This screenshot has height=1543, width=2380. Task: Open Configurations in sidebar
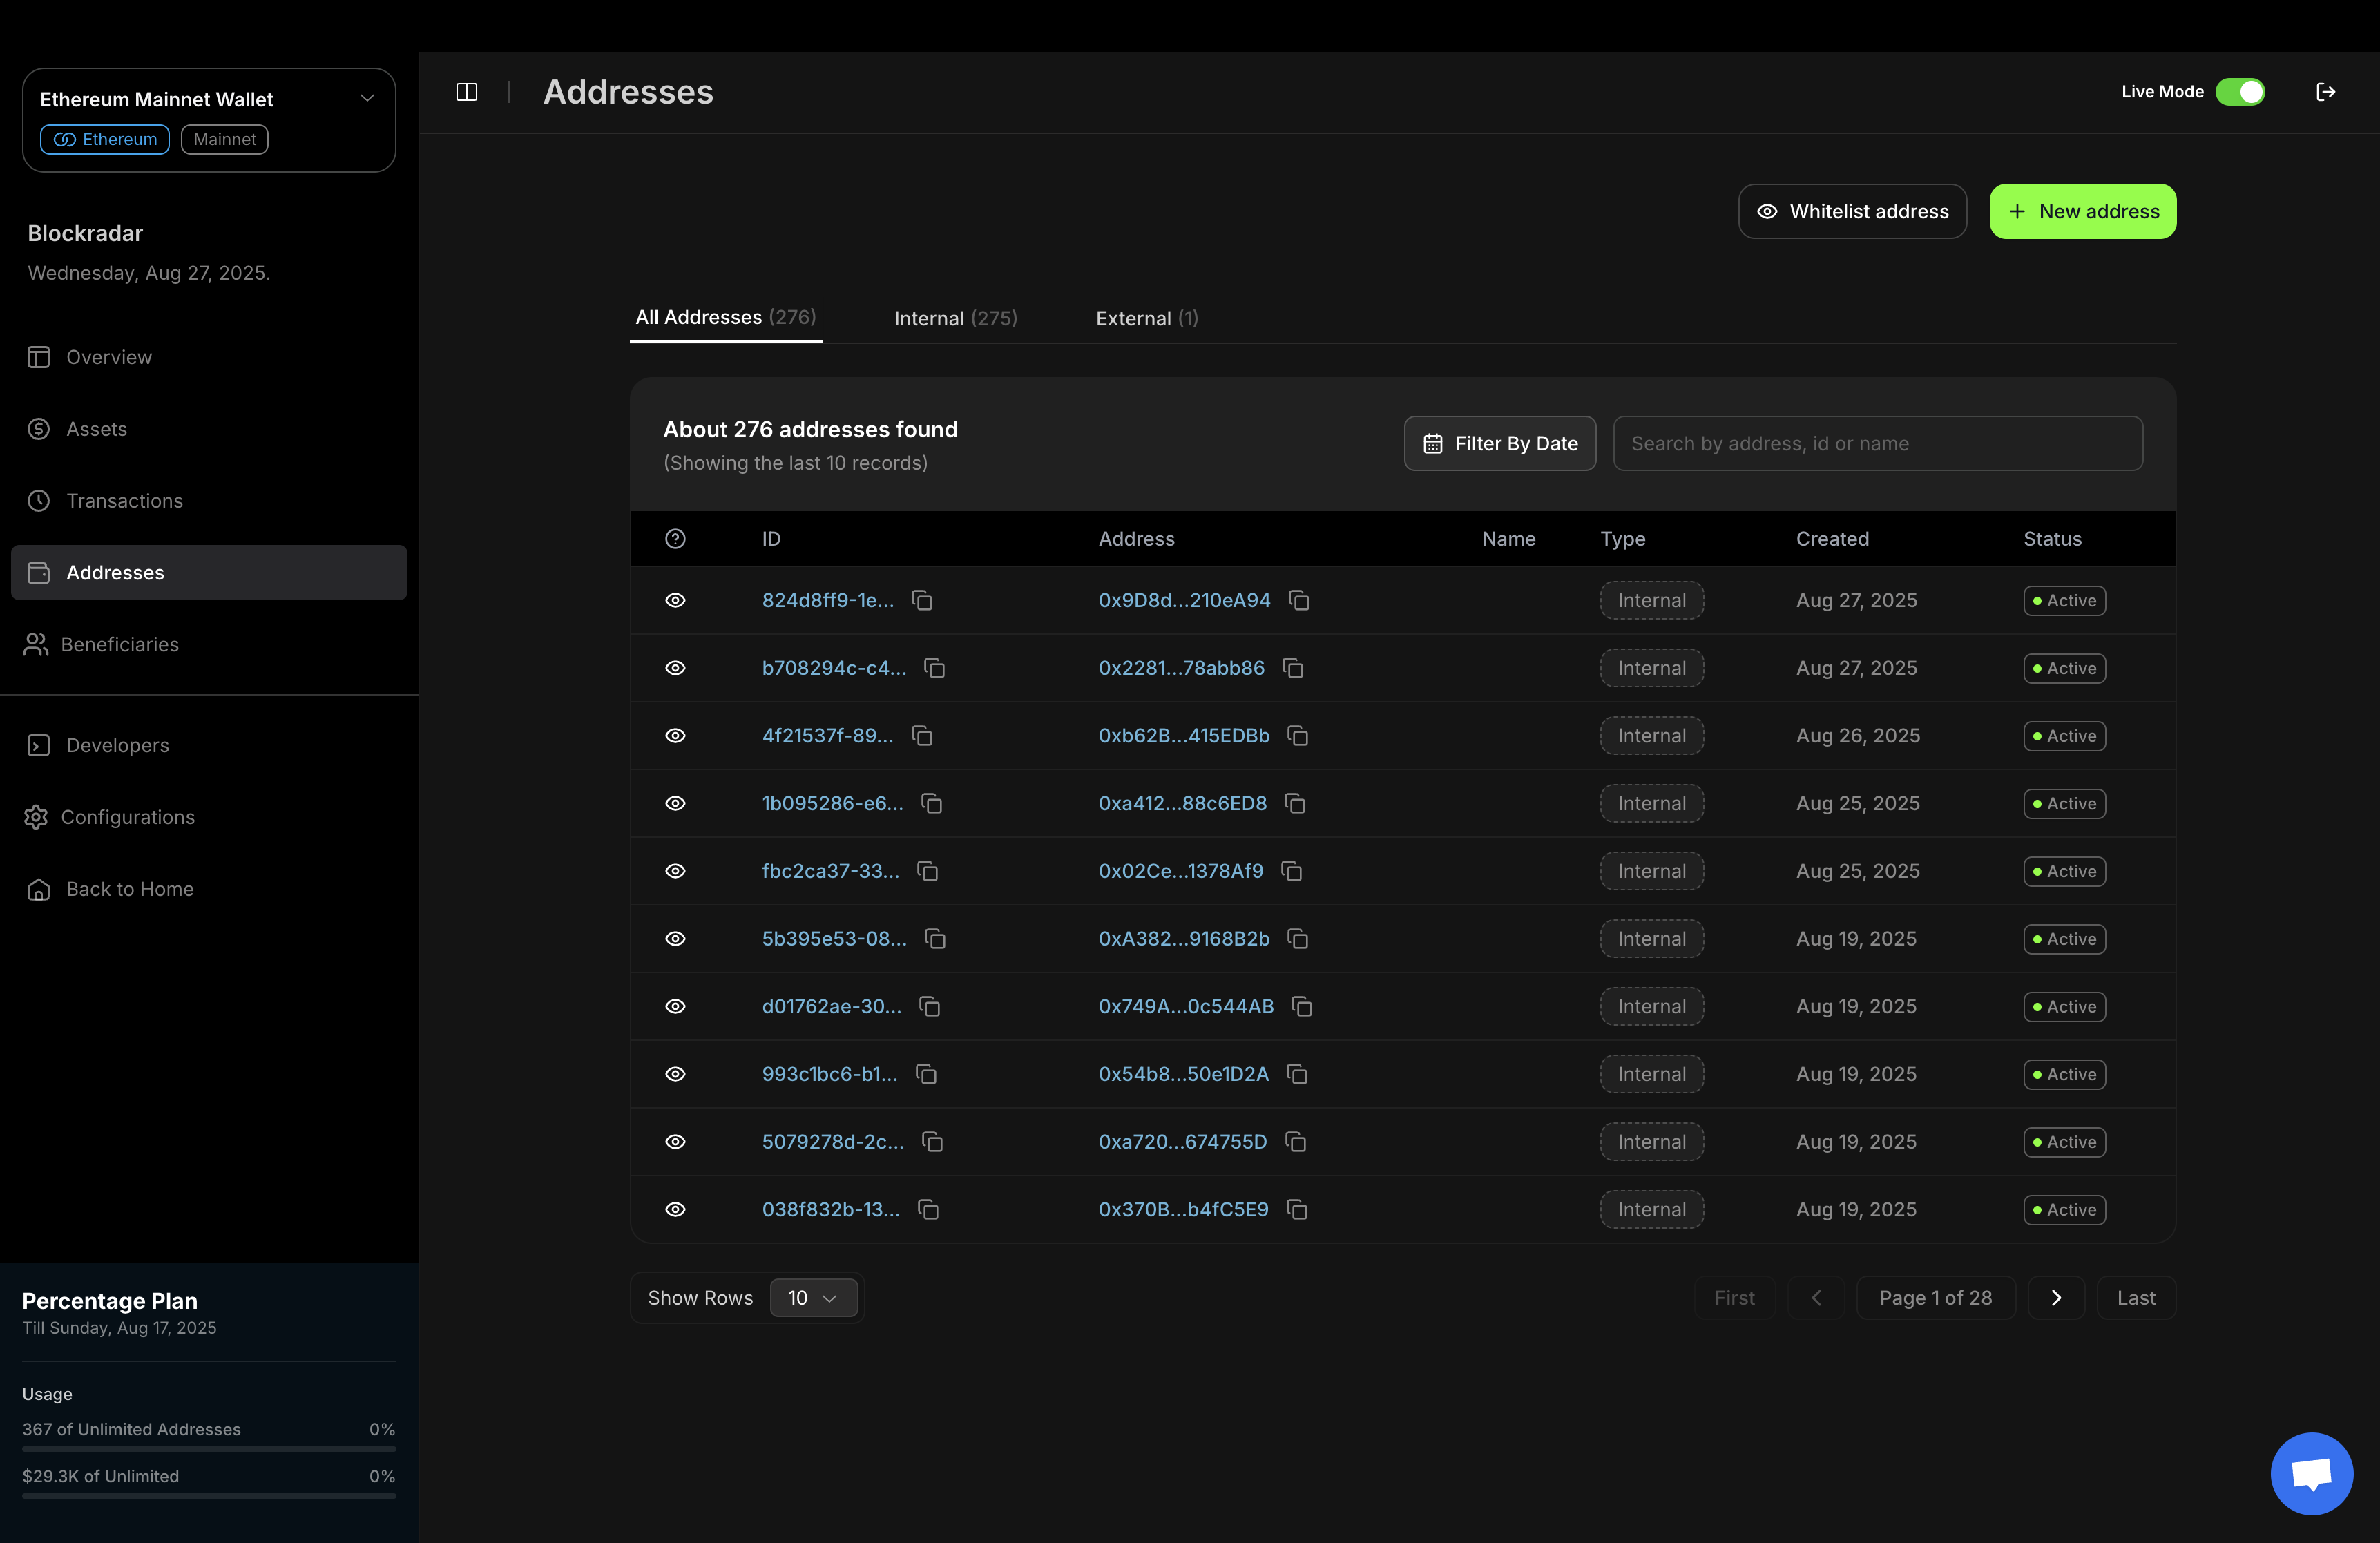(209, 818)
